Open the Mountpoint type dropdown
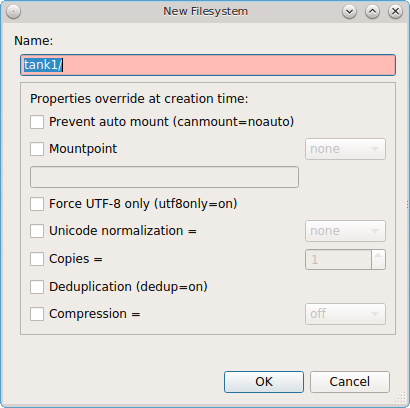 click(x=345, y=149)
